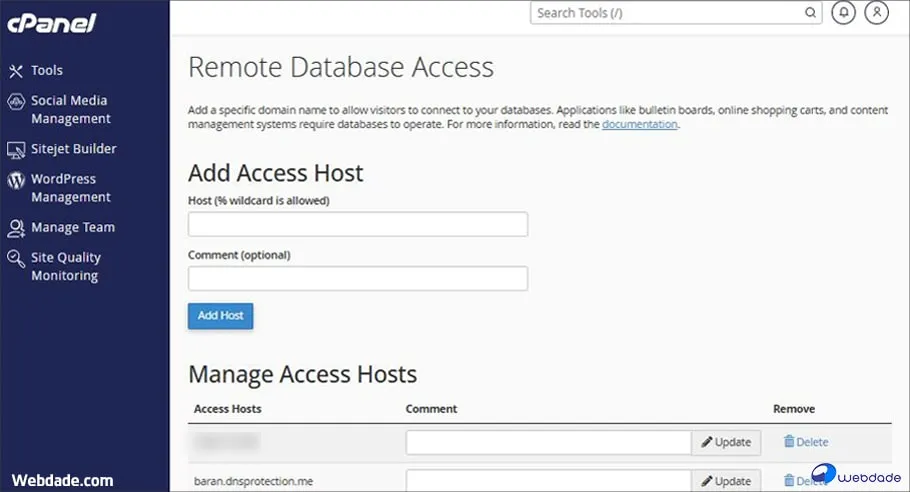
Task: Click the Social Media Management icon
Action: (16, 102)
